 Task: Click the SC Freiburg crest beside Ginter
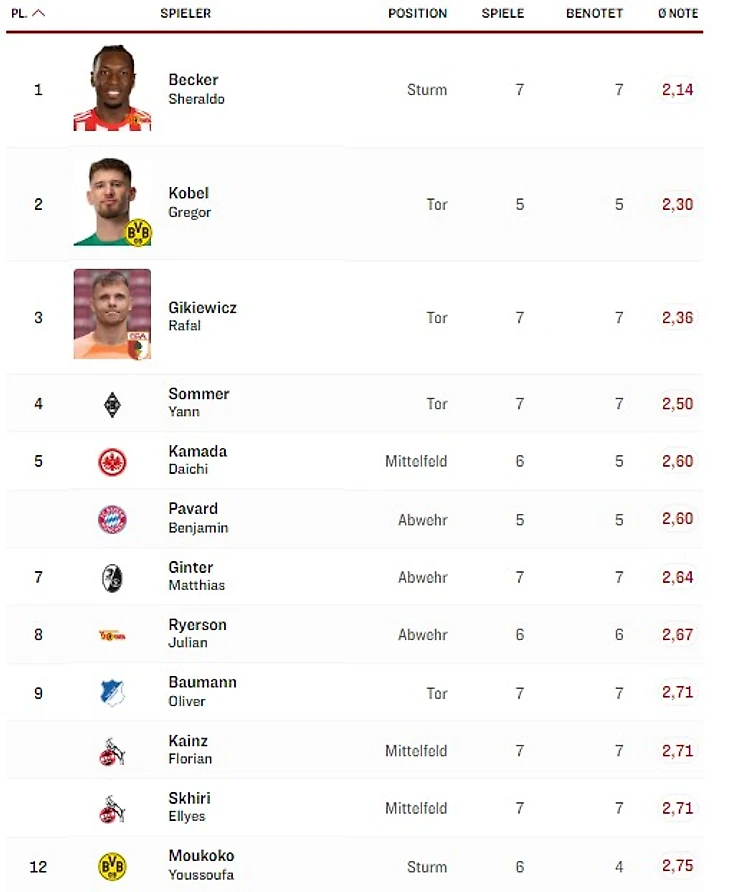tap(112, 577)
